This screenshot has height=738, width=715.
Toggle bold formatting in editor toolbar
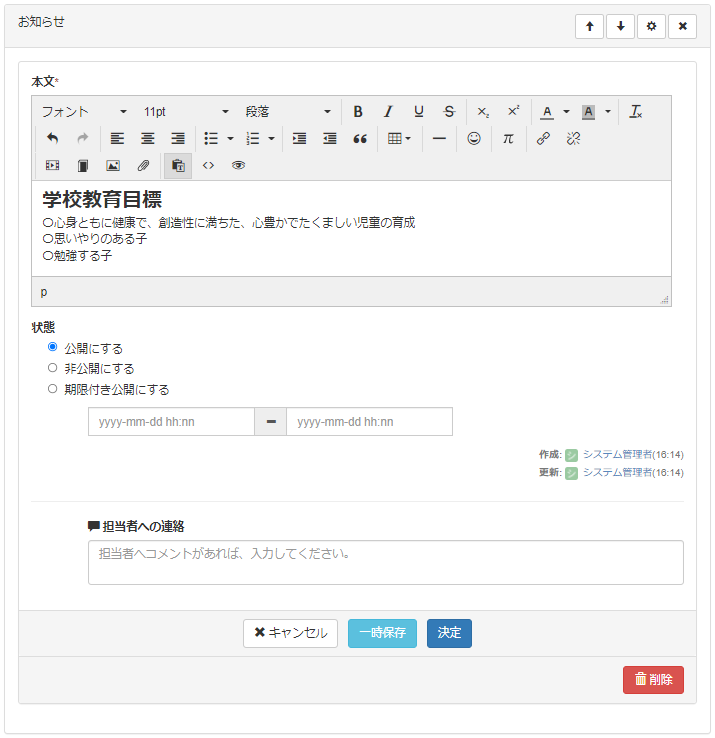pos(358,112)
